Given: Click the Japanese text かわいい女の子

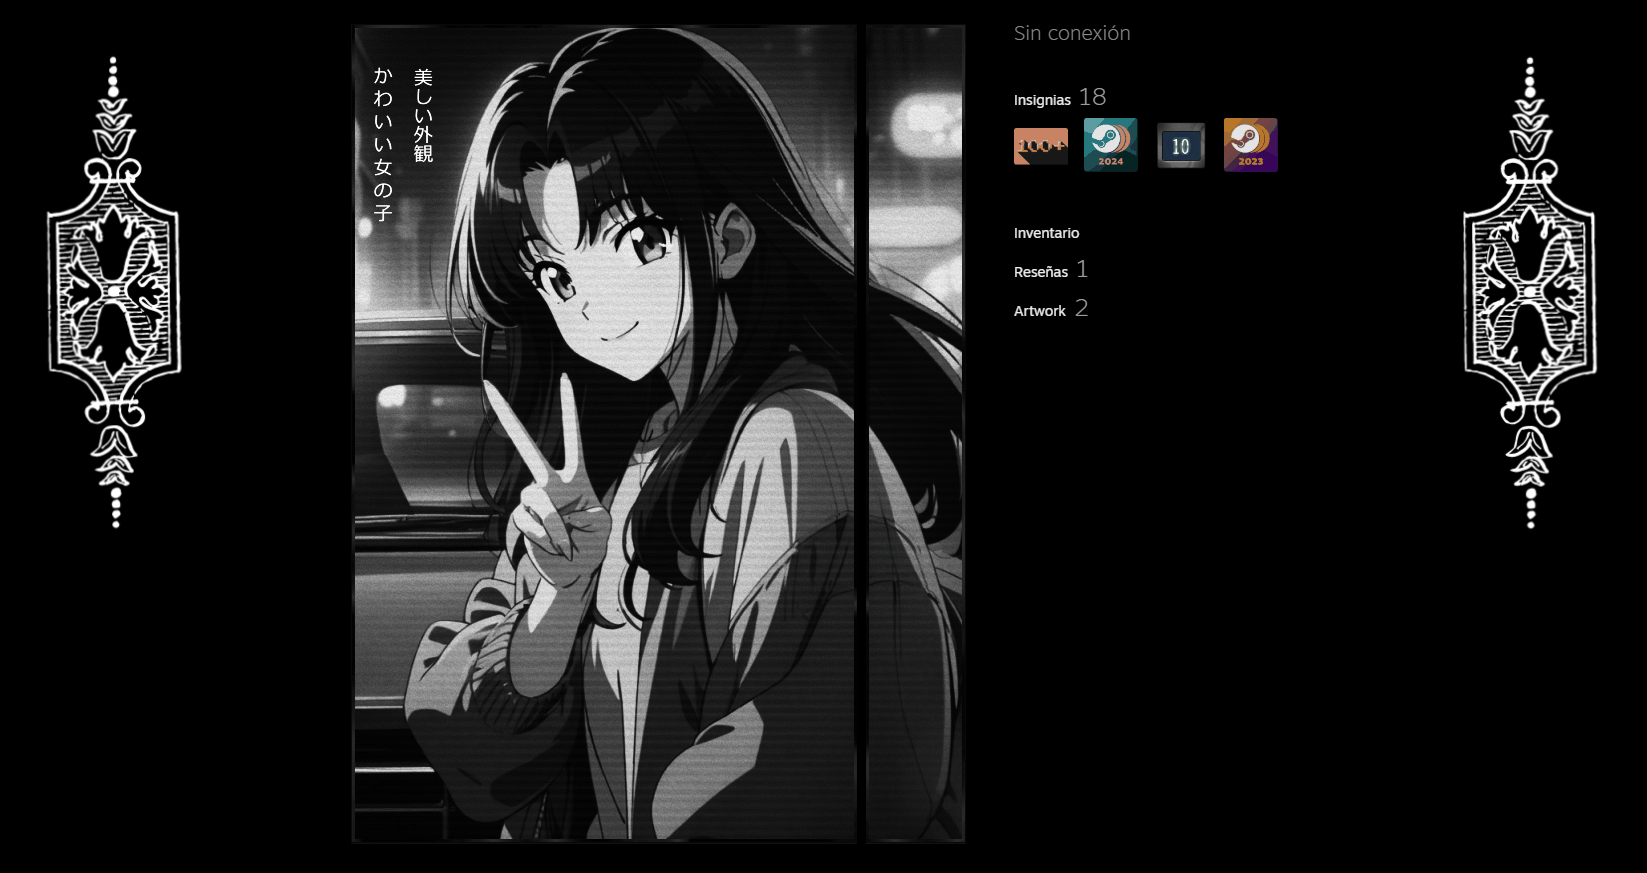Looking at the screenshot, I should coord(383,144).
